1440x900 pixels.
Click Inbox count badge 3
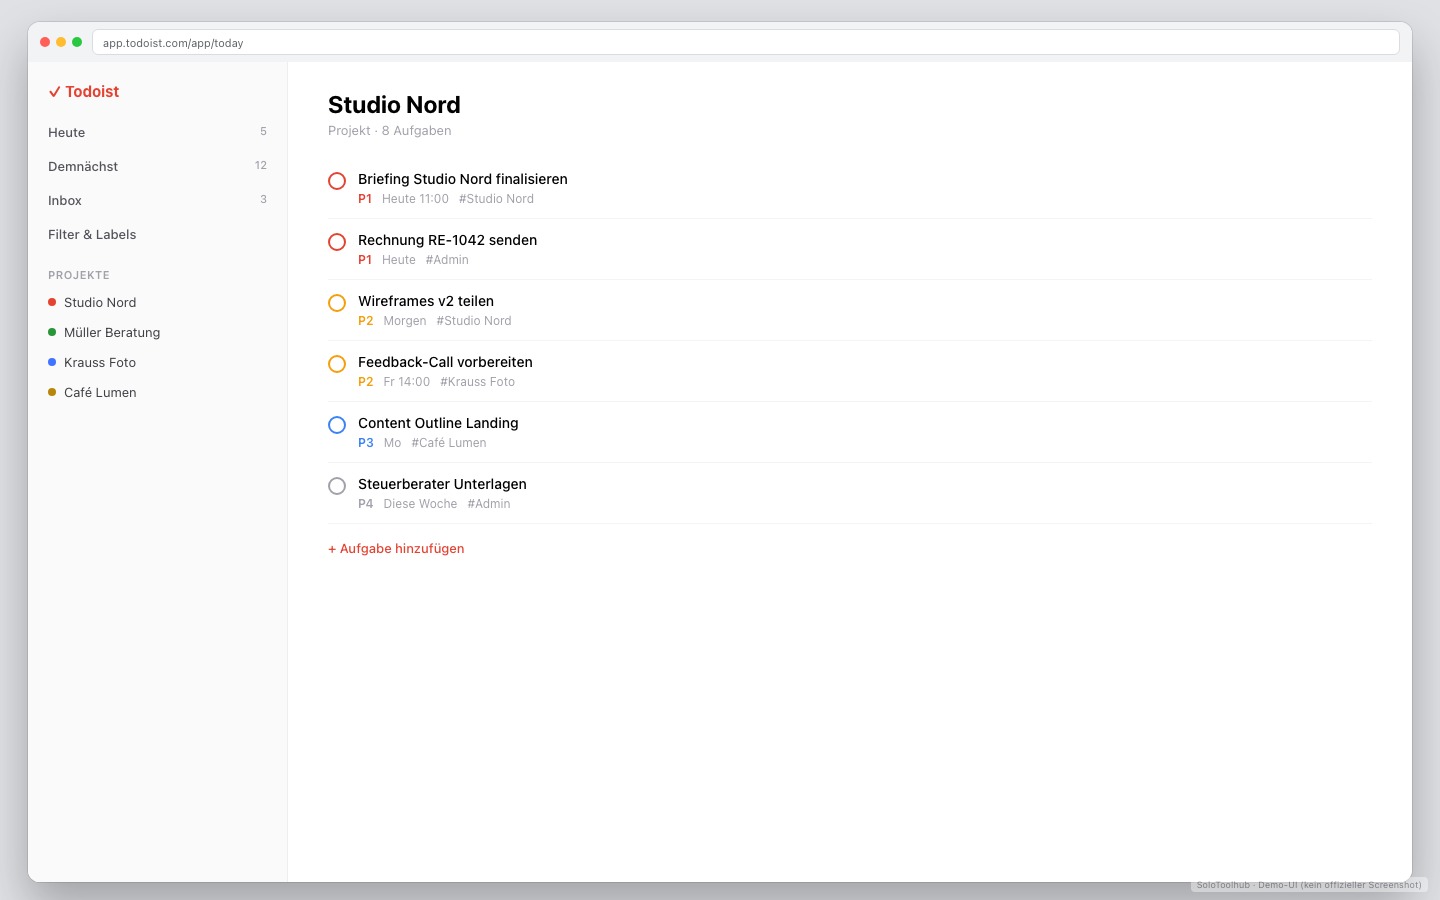[263, 200]
